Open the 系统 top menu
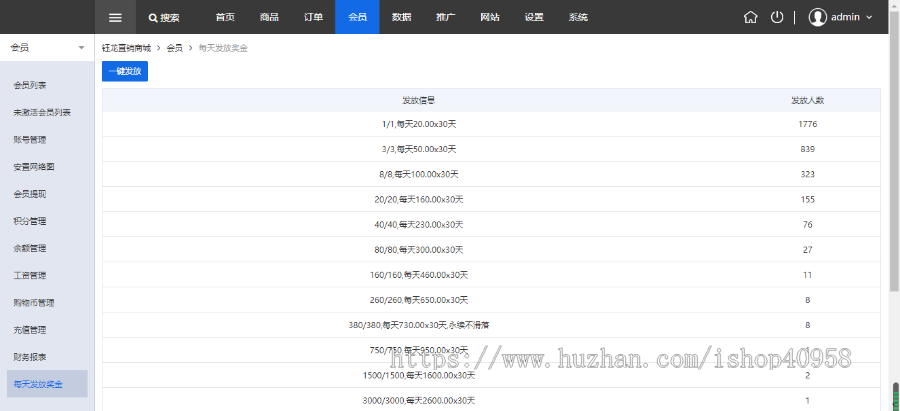900x411 pixels. (578, 17)
